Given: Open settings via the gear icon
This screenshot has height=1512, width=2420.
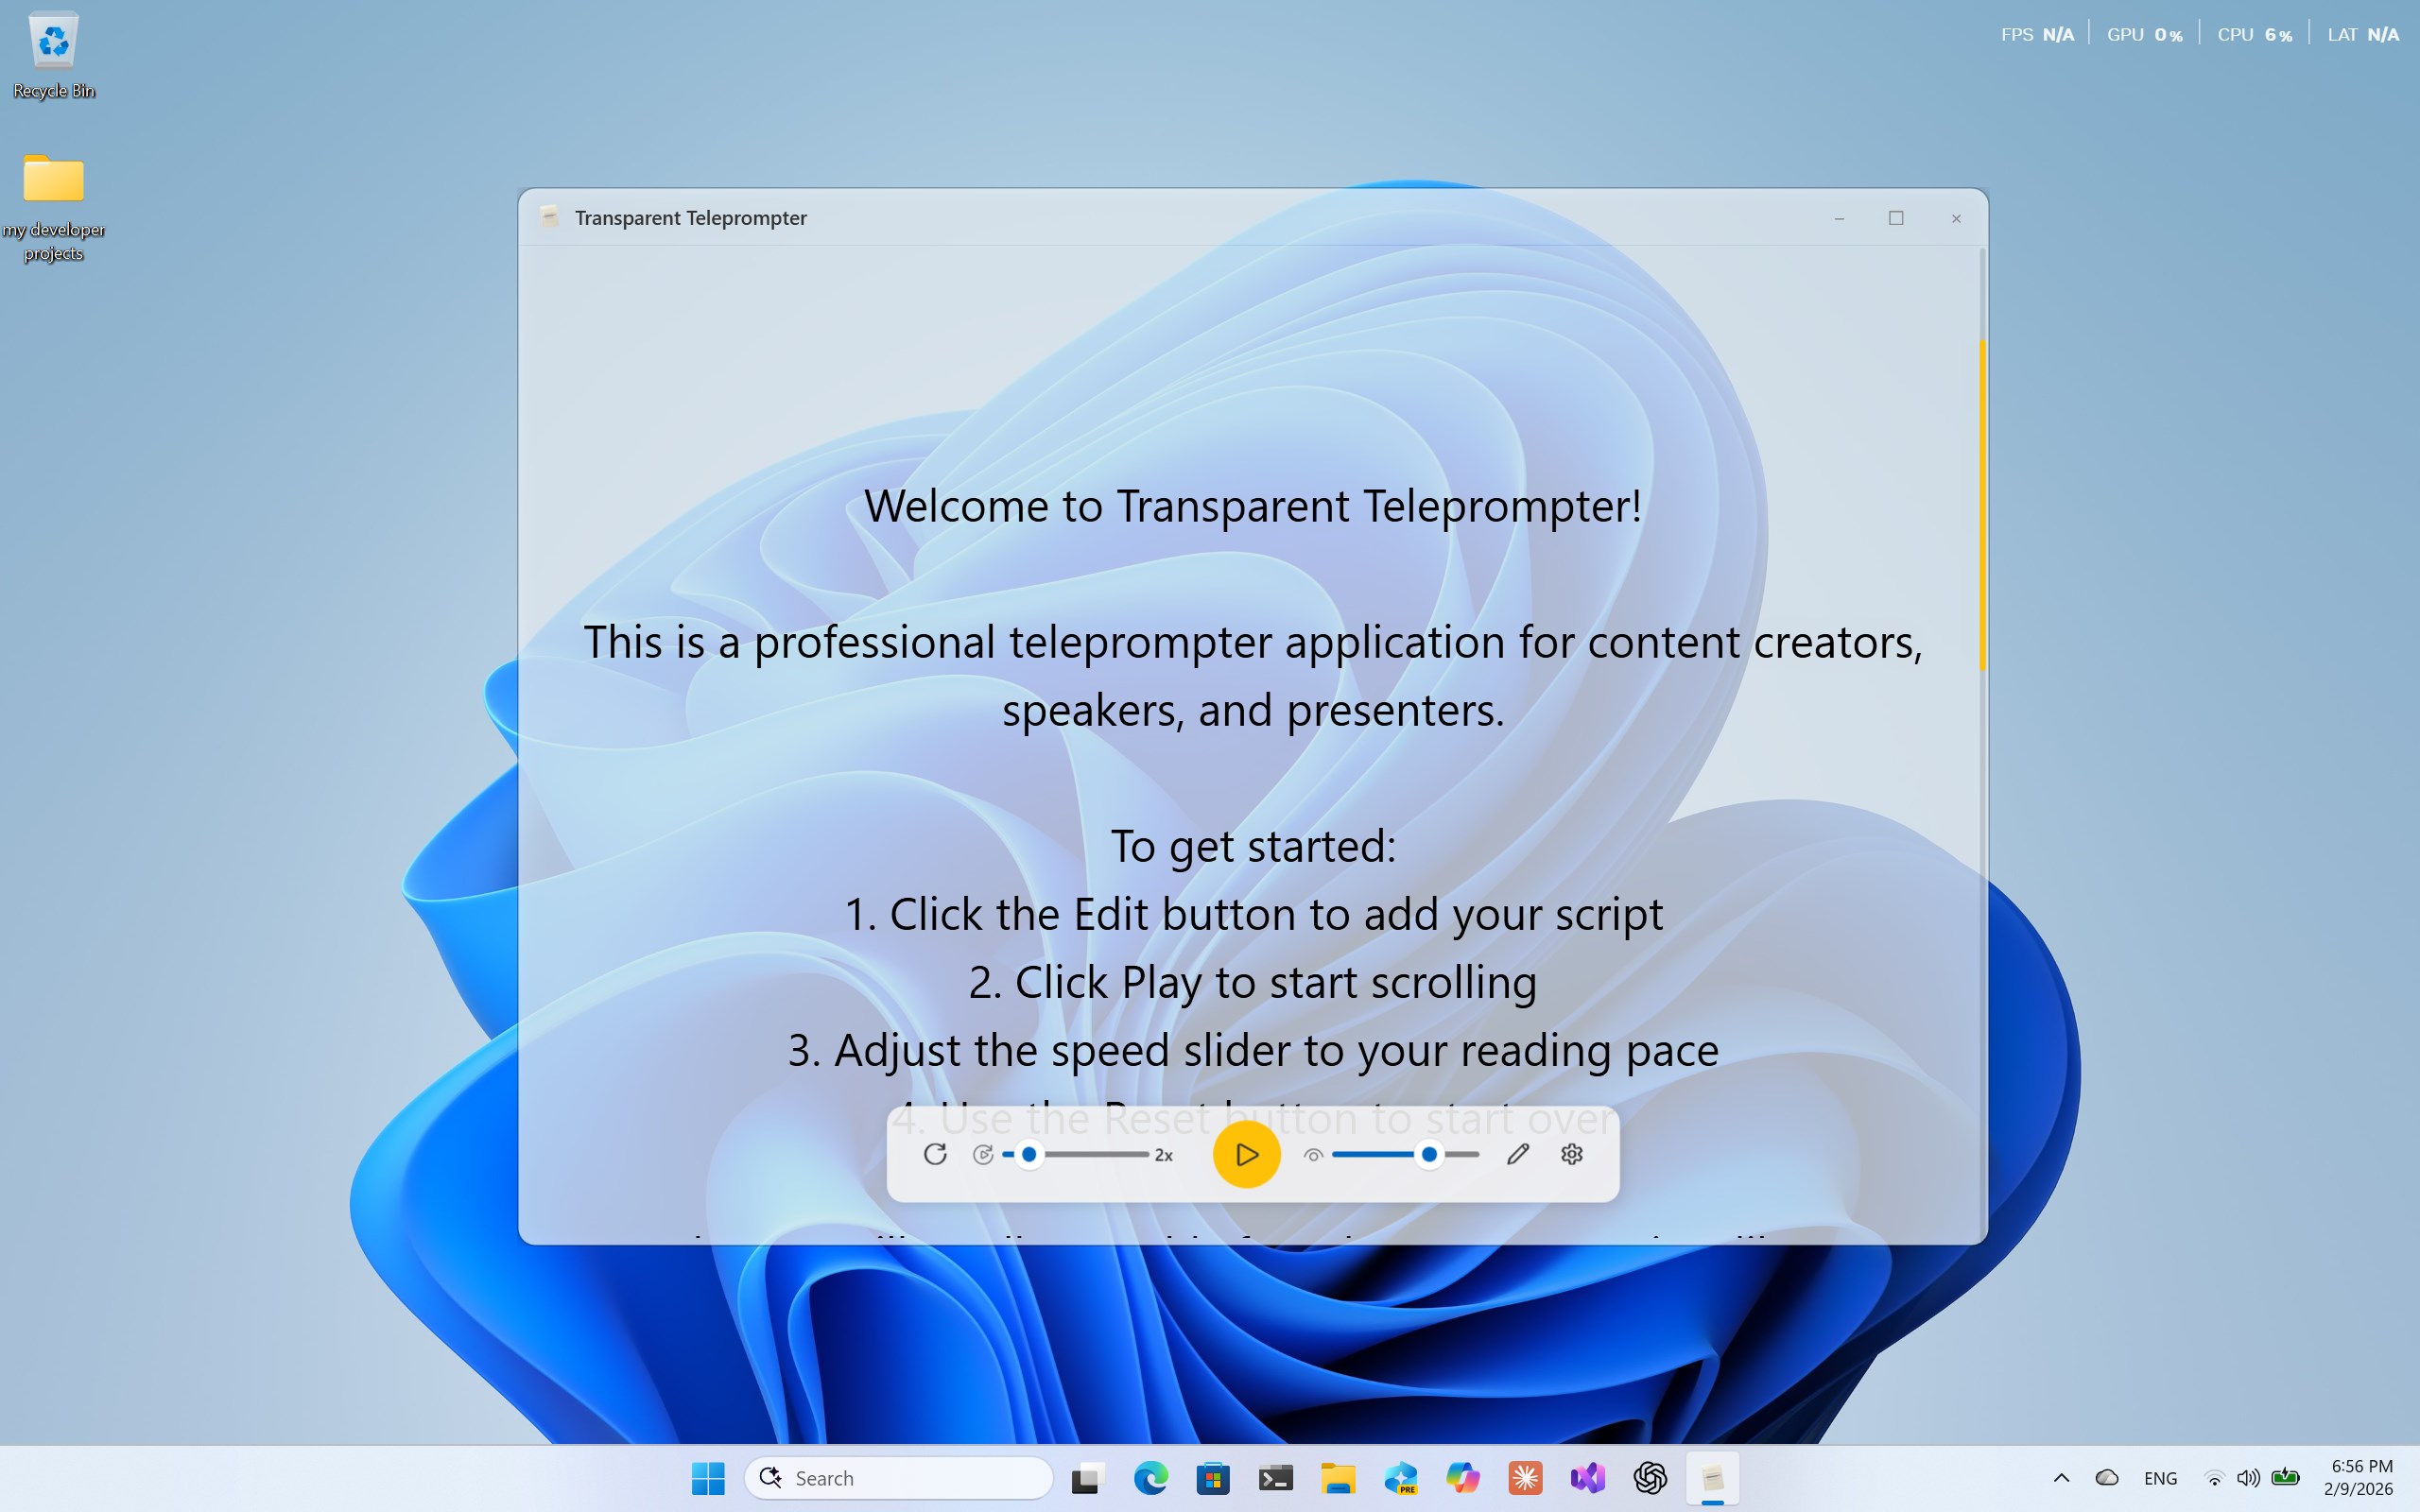Looking at the screenshot, I should (1572, 1154).
